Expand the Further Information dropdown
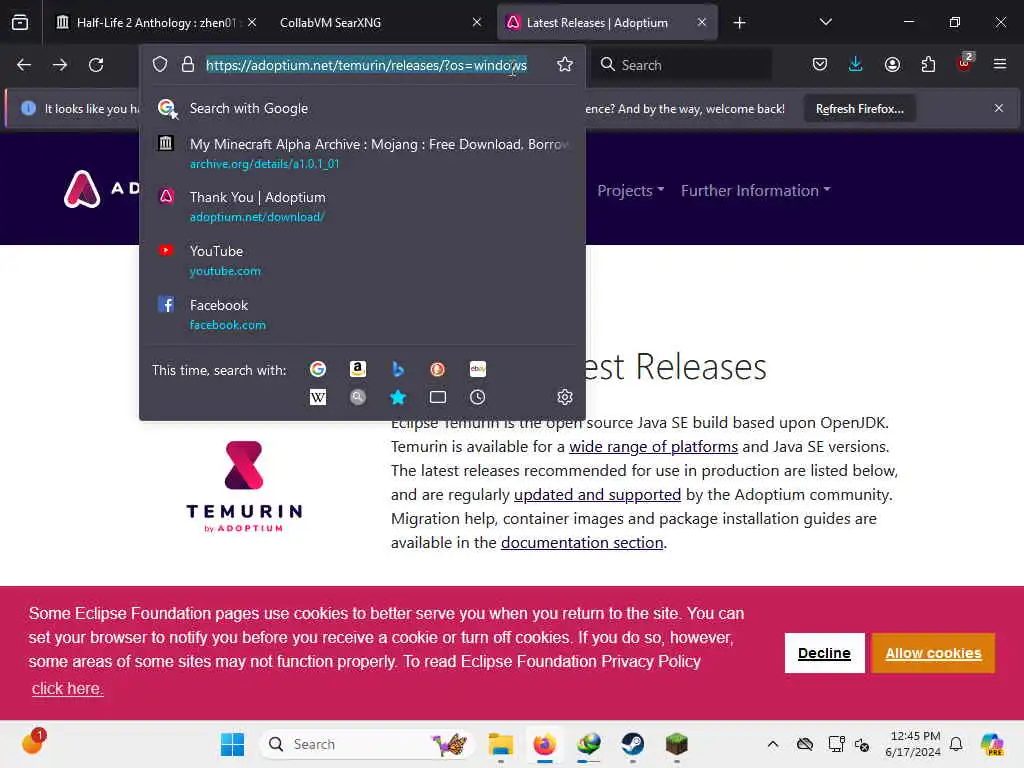The image size is (1024, 768). [x=756, y=191]
